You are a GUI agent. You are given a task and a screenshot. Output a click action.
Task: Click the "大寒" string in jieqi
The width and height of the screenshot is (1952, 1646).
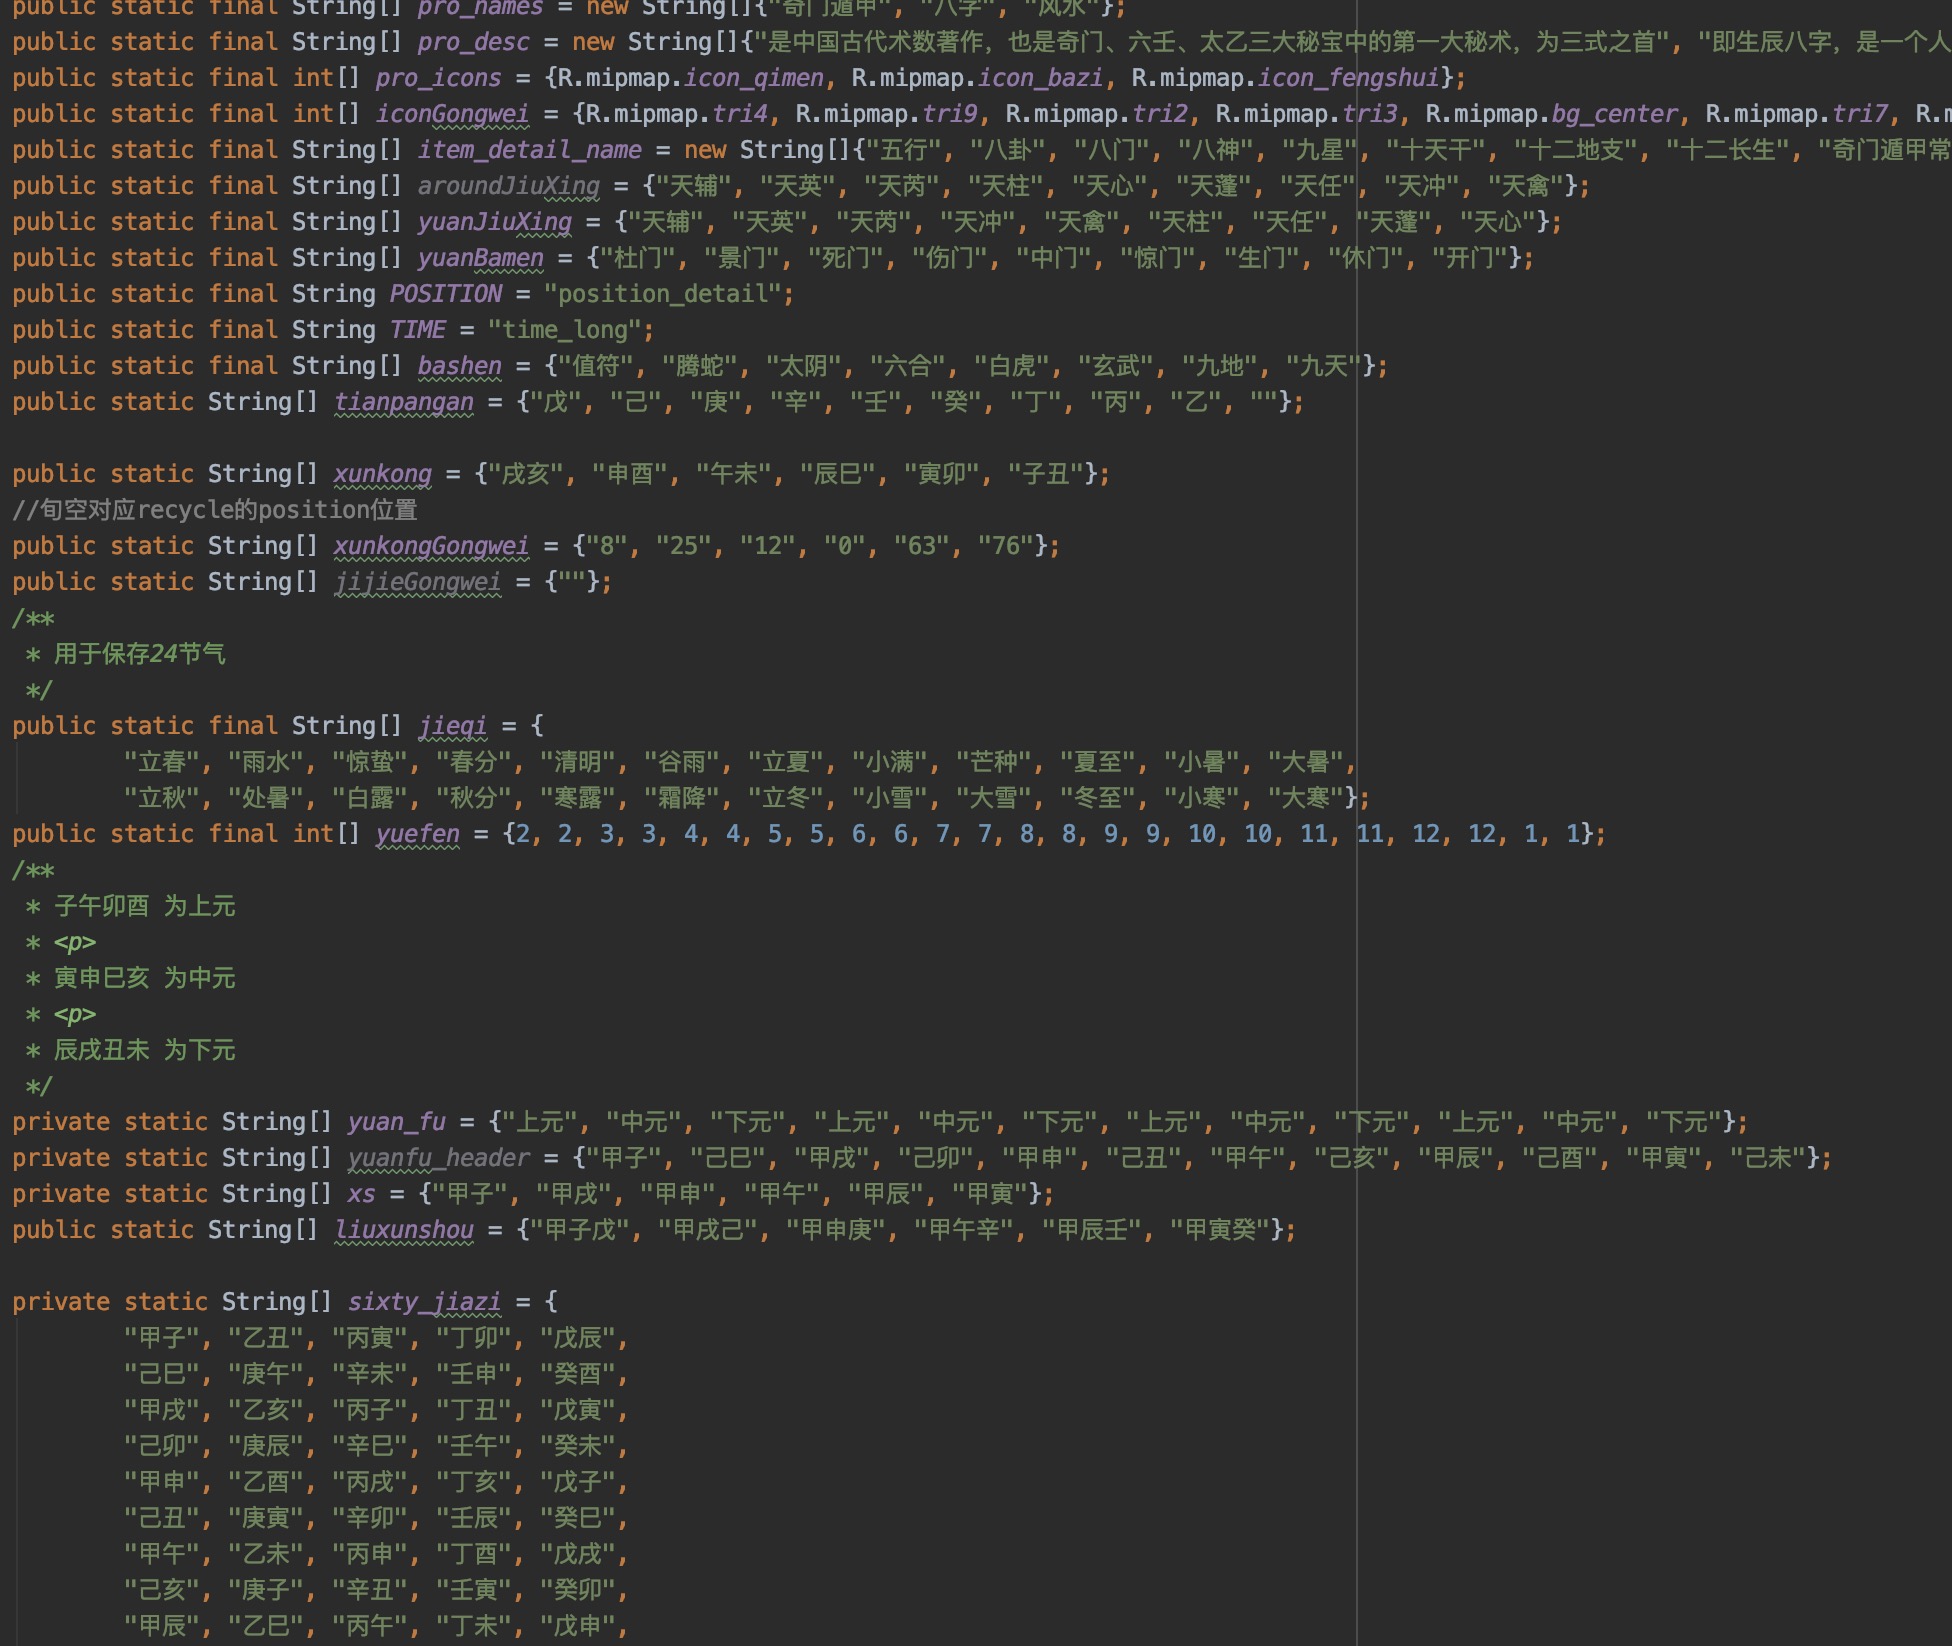[1306, 798]
